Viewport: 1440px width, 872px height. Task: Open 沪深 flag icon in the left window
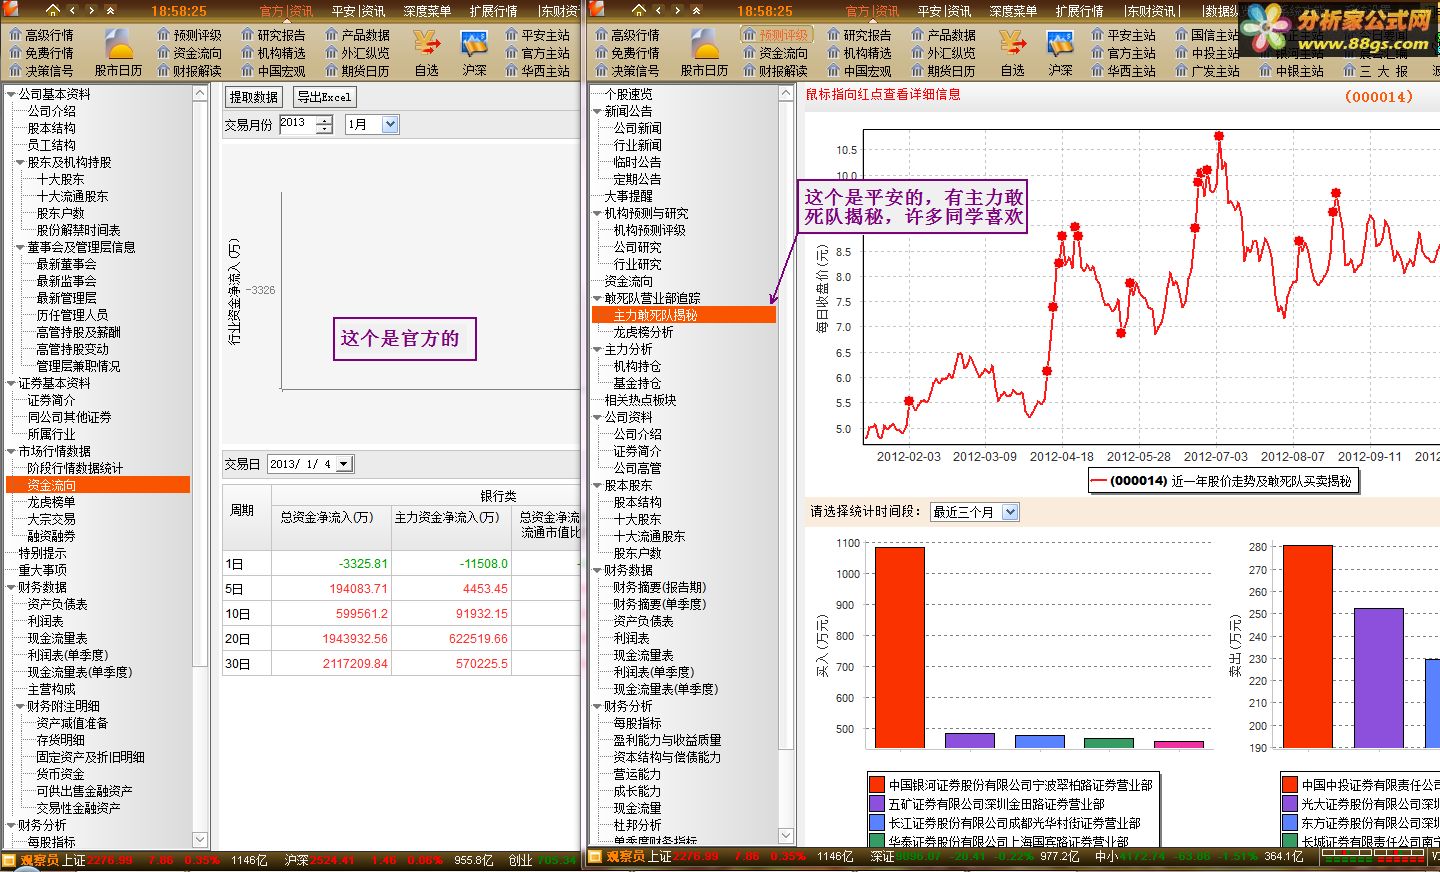[474, 45]
